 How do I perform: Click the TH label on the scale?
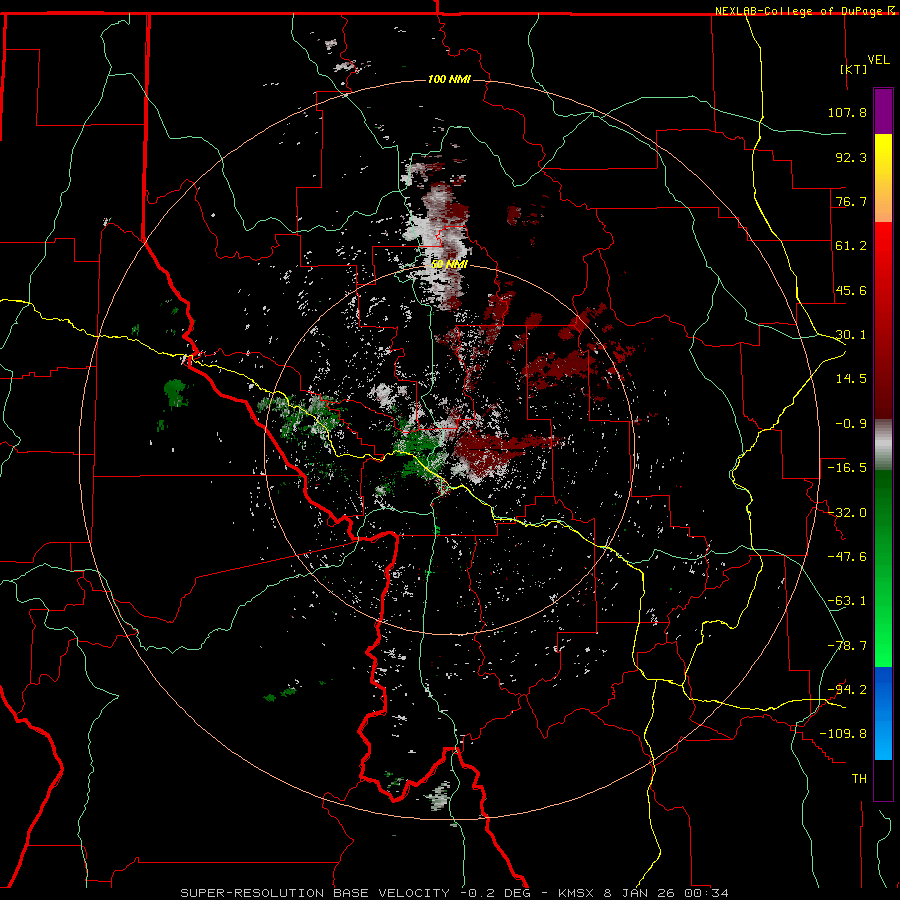pos(859,779)
